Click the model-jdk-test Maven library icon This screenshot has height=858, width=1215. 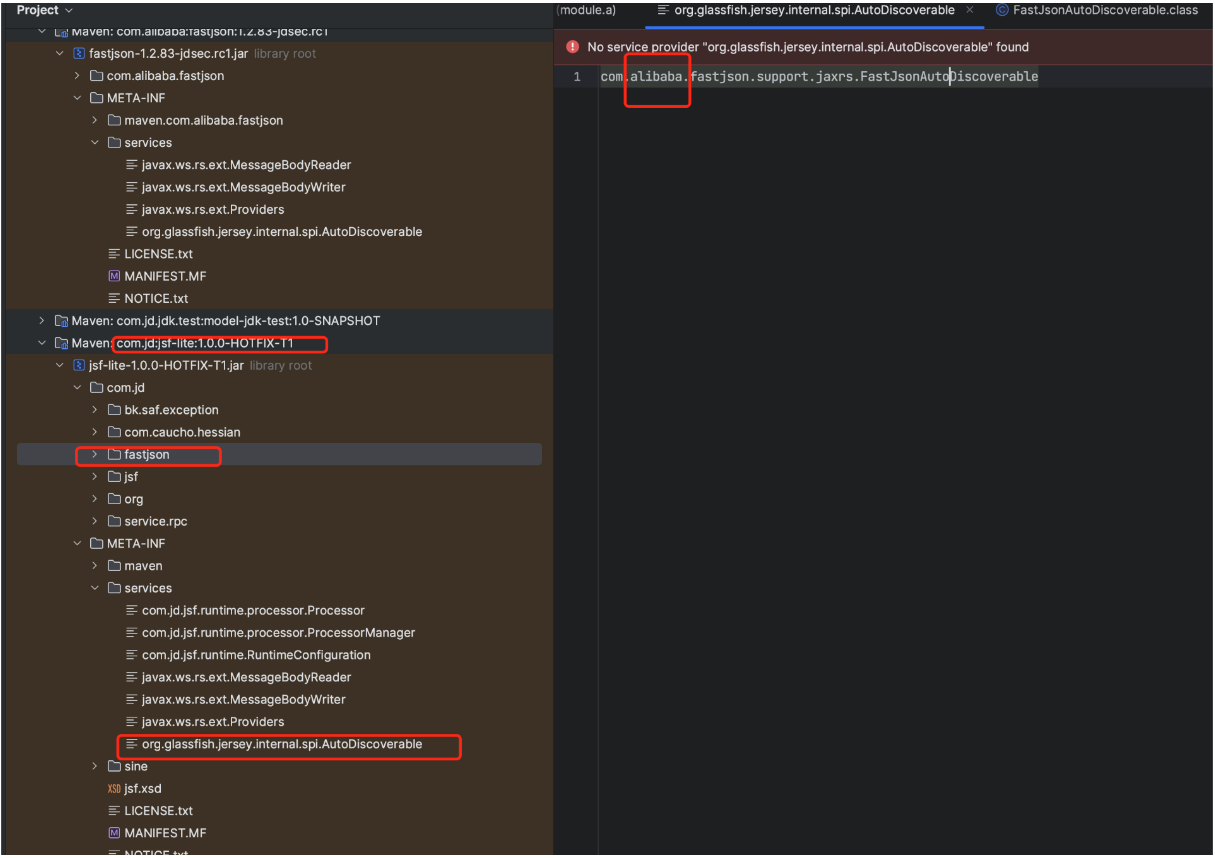(61, 321)
